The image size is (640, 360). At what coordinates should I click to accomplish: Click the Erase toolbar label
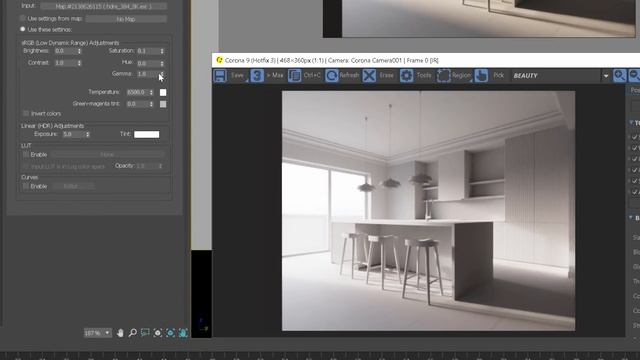(387, 76)
